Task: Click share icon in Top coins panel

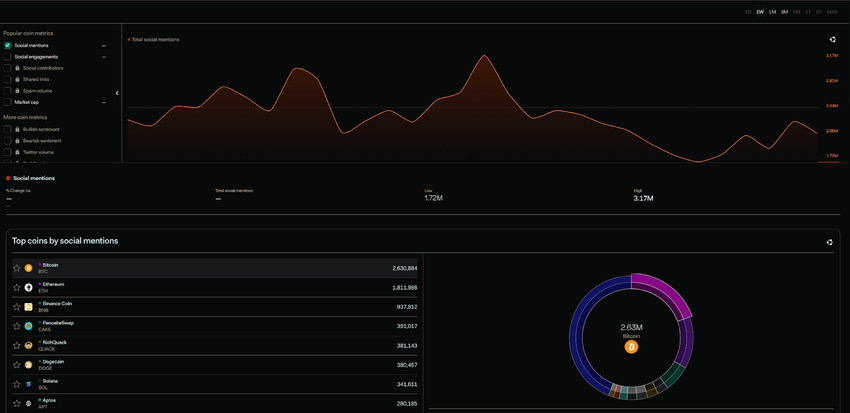Action: [829, 242]
